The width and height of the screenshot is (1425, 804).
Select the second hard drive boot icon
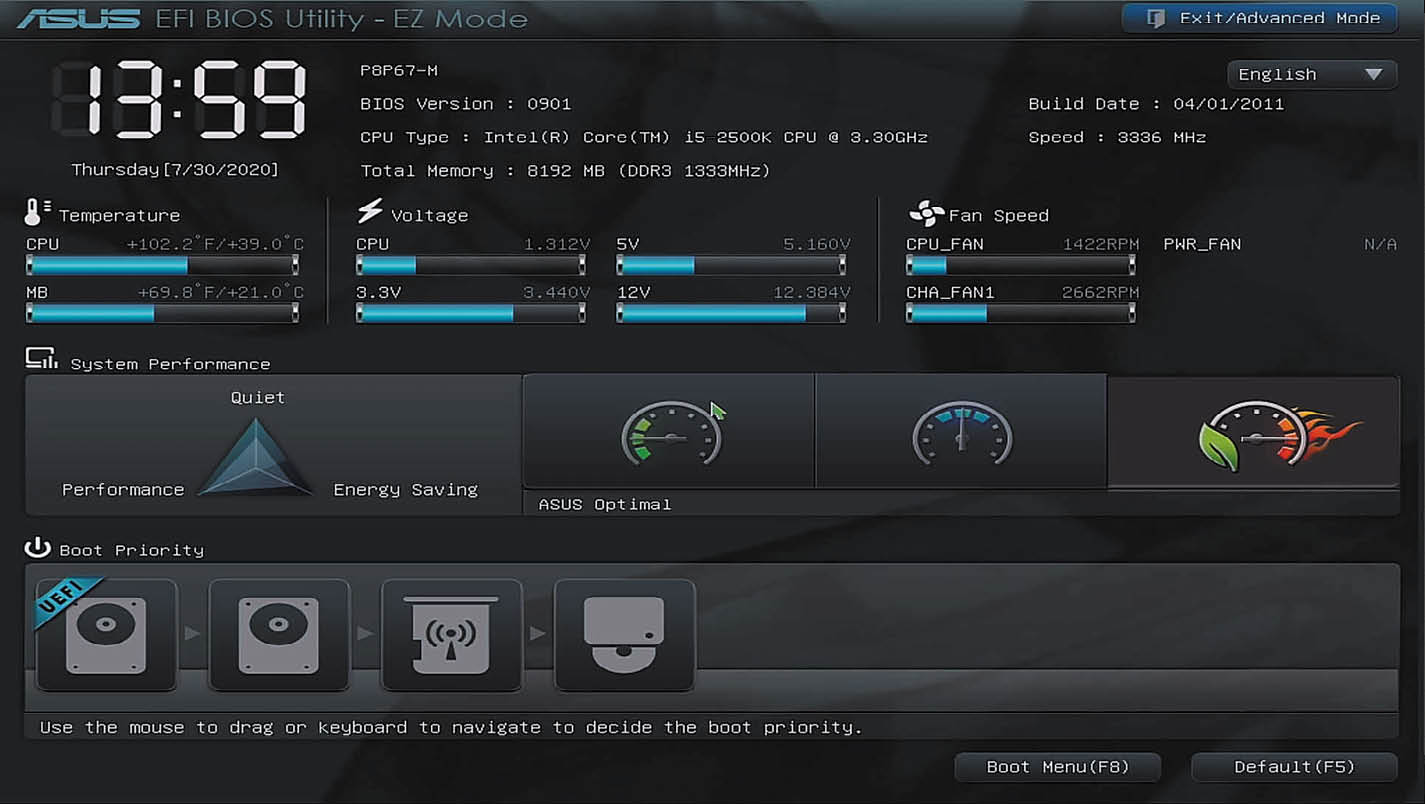click(279, 634)
